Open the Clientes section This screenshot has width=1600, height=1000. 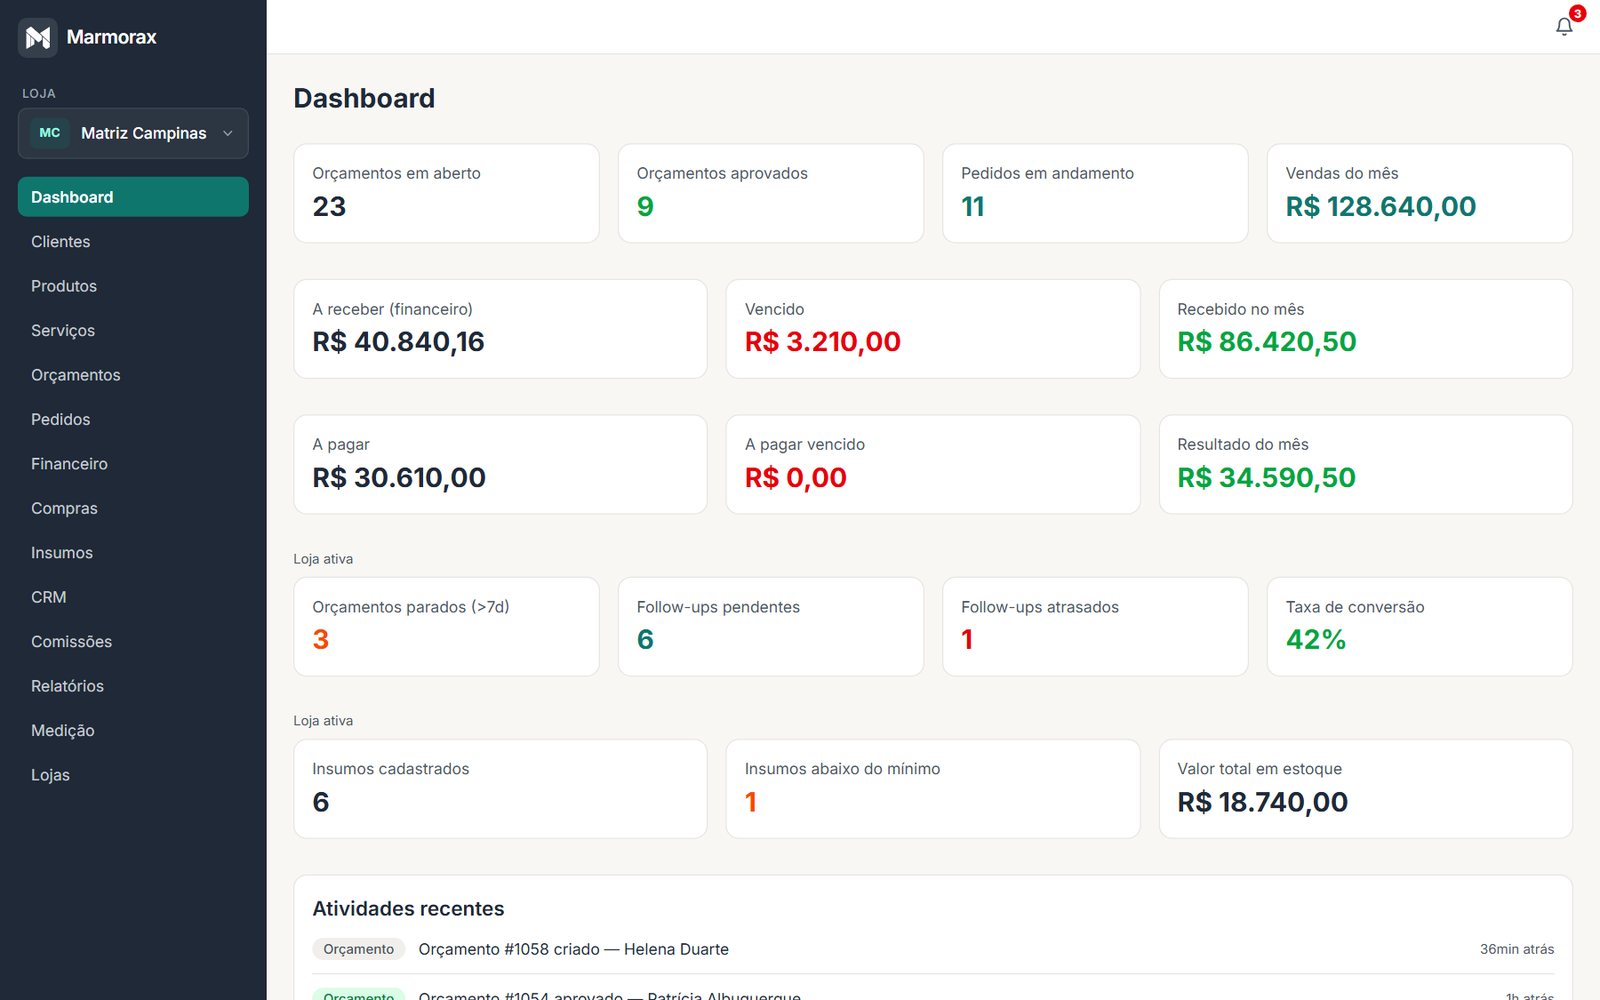133,241
